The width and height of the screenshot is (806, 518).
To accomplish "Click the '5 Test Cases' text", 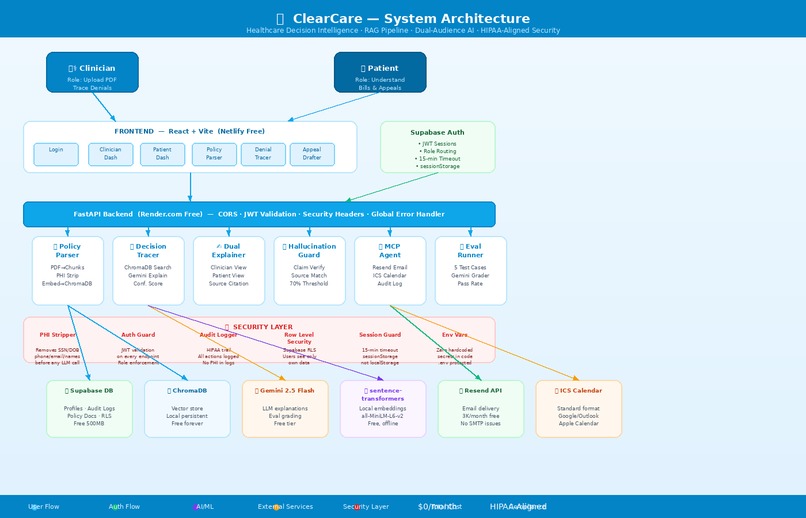I will tap(470, 268).
